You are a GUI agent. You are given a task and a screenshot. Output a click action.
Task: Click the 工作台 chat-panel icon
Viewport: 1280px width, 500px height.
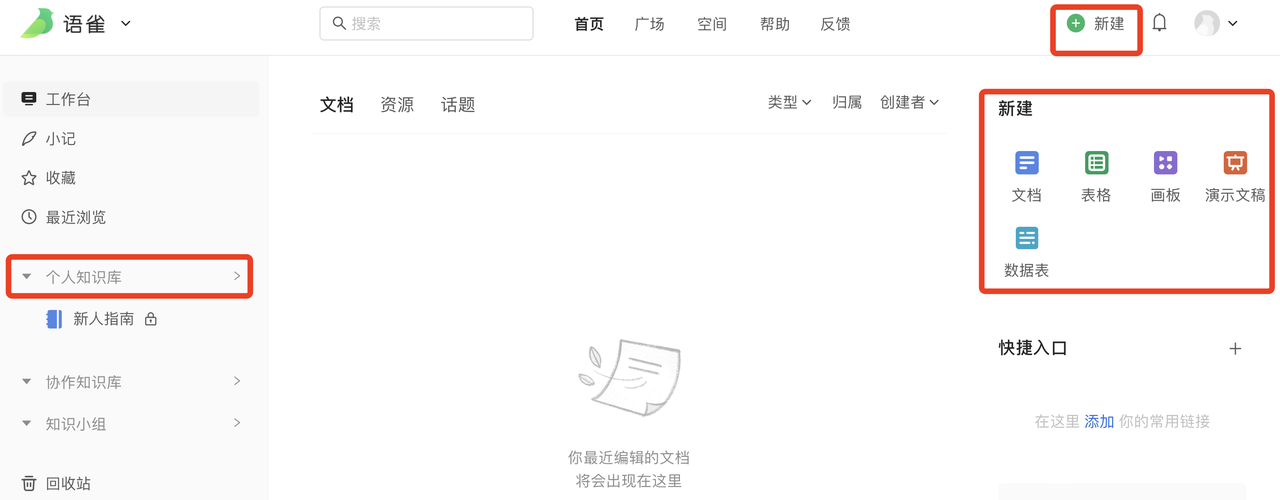[x=29, y=99]
